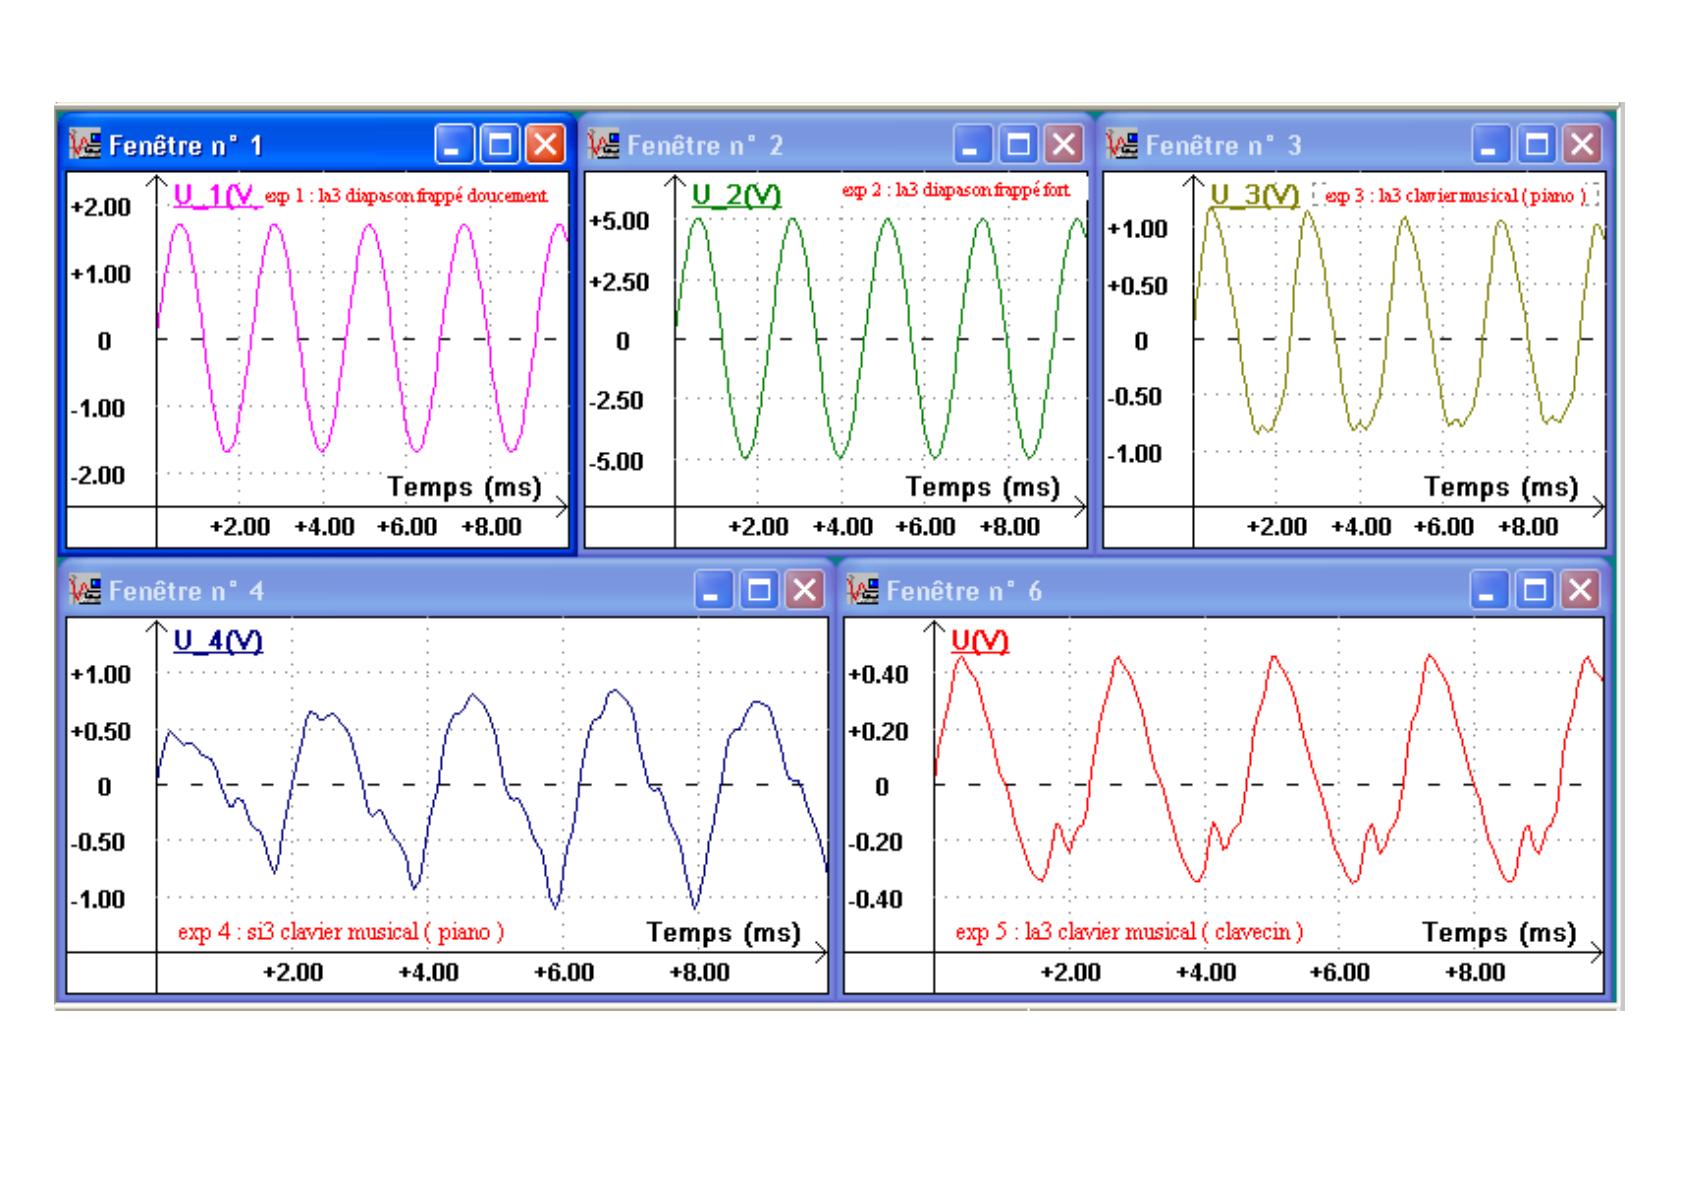The height and width of the screenshot is (1191, 1684).
Task: Click the U_1(V) axis label
Action: (218, 195)
